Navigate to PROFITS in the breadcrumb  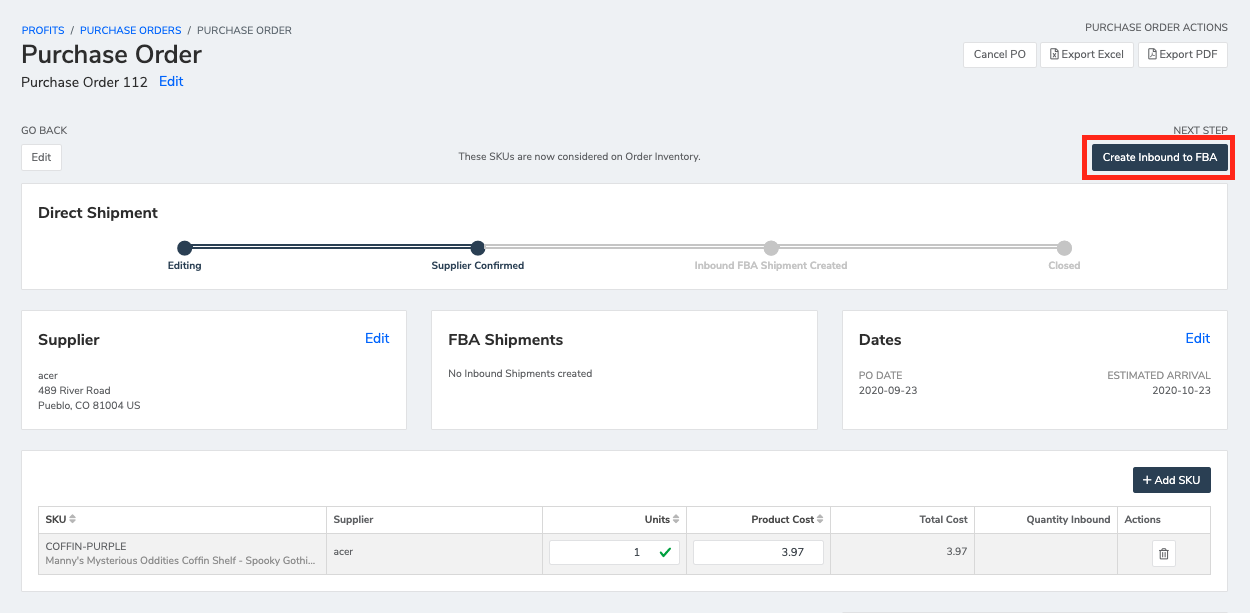[43, 30]
